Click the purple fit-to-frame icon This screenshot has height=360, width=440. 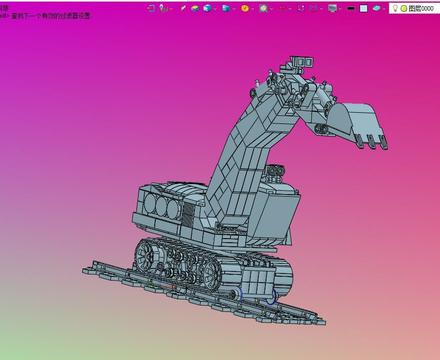301,8
